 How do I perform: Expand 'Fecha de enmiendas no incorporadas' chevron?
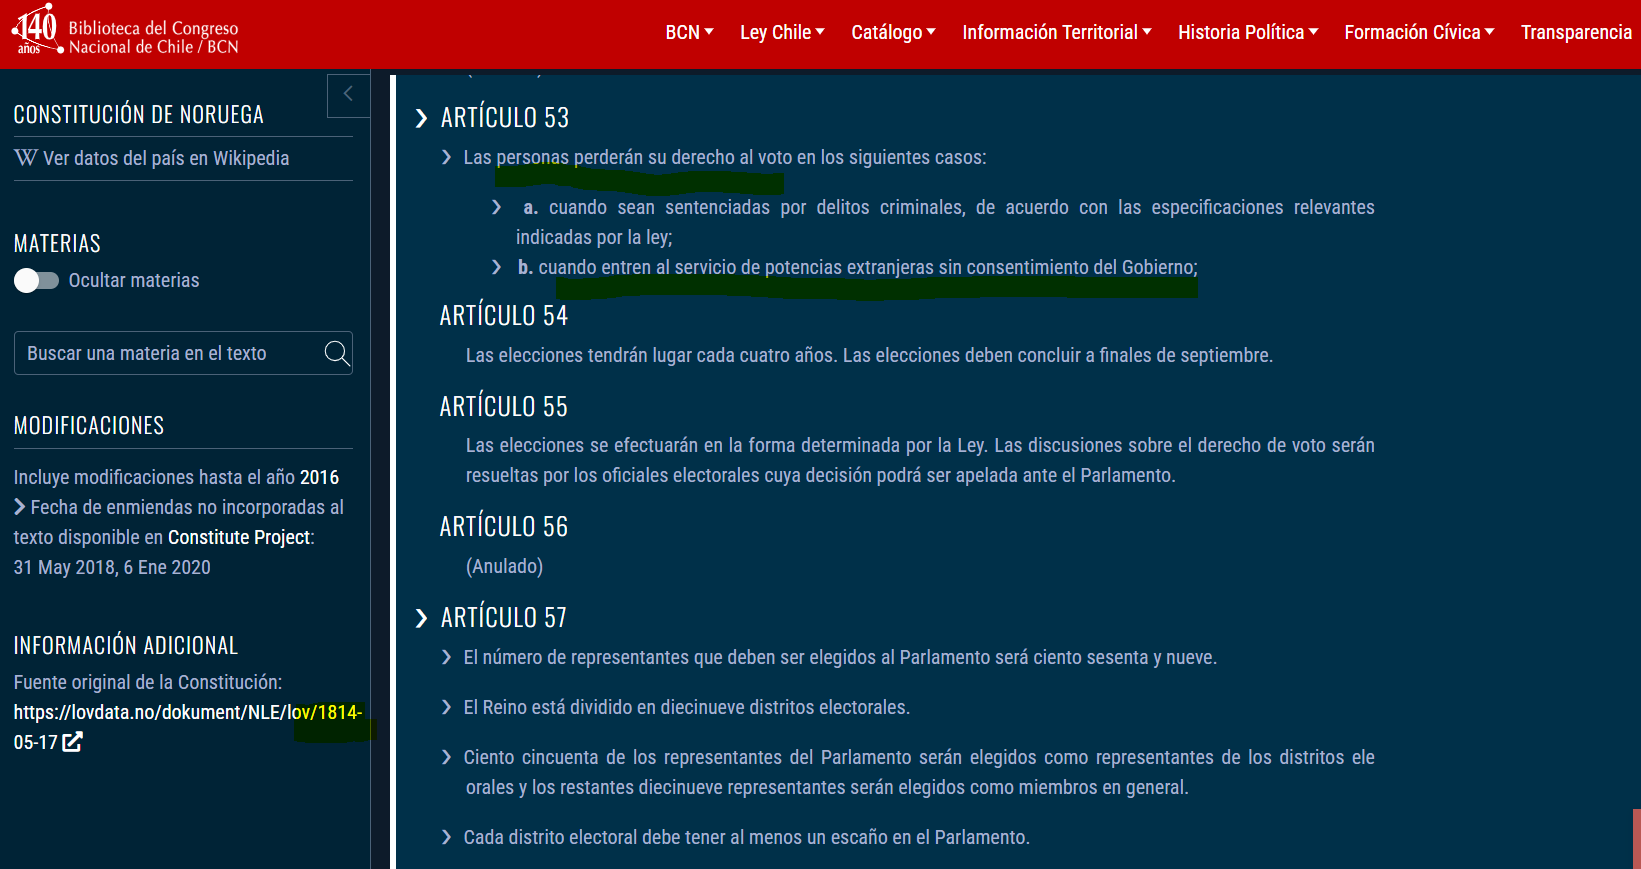[x=20, y=507]
